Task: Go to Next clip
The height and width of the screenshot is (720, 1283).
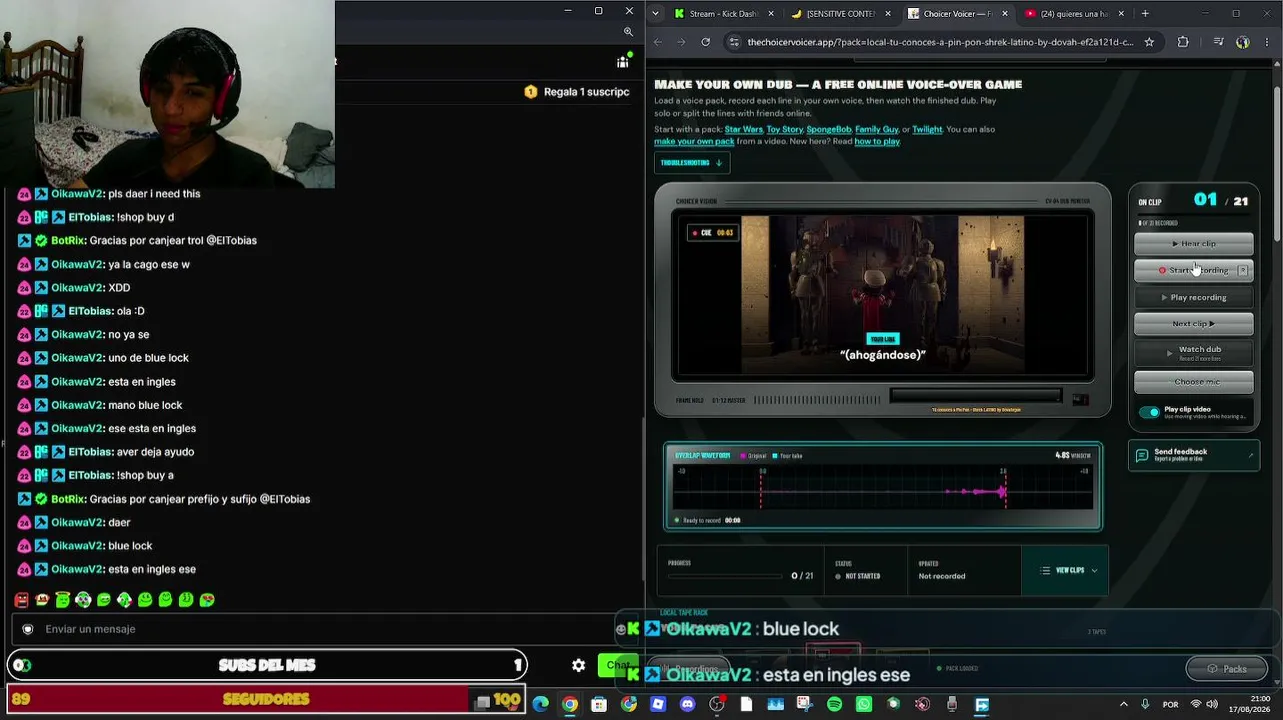Action: click(1194, 323)
